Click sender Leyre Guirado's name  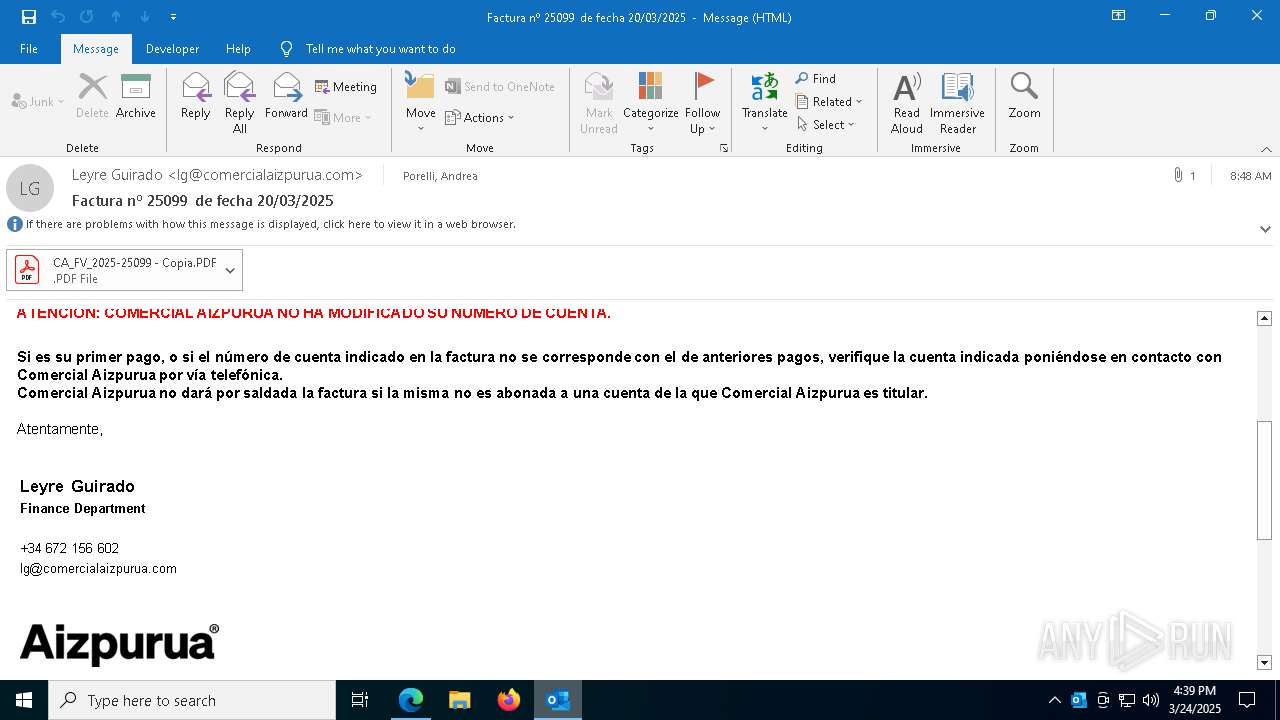click(x=217, y=175)
